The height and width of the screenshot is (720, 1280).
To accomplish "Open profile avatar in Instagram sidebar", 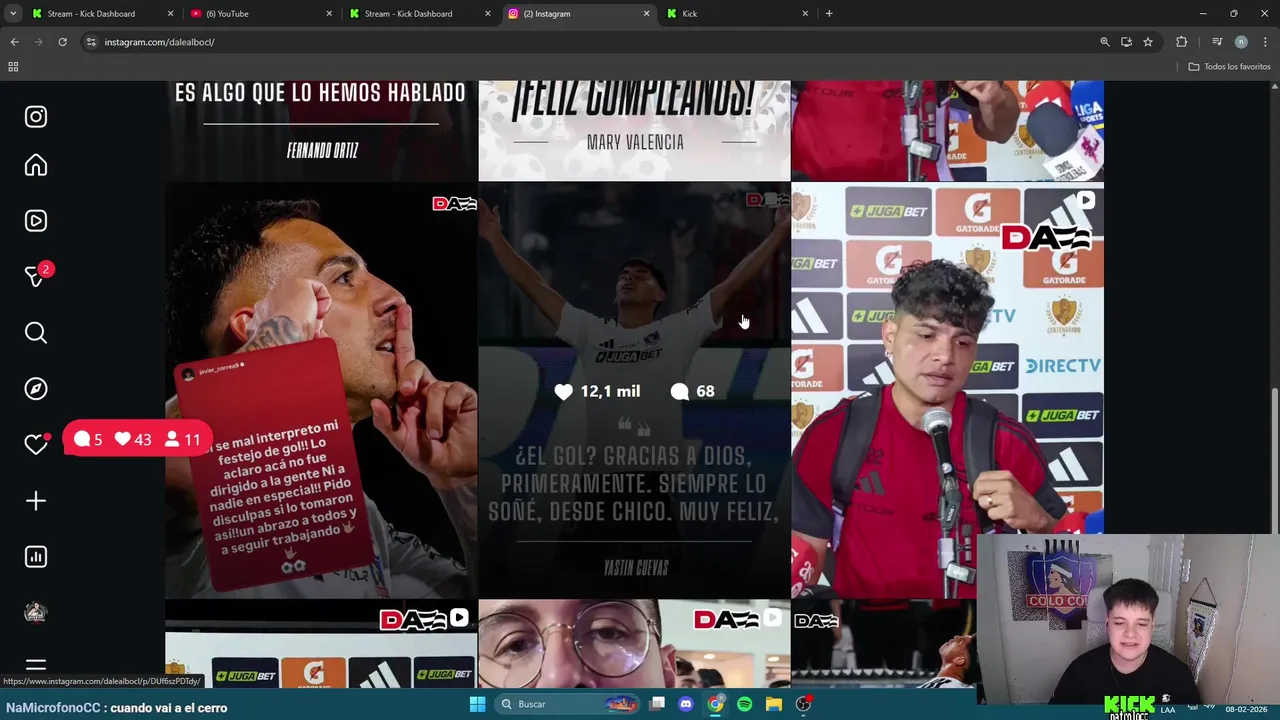I will pos(36,613).
